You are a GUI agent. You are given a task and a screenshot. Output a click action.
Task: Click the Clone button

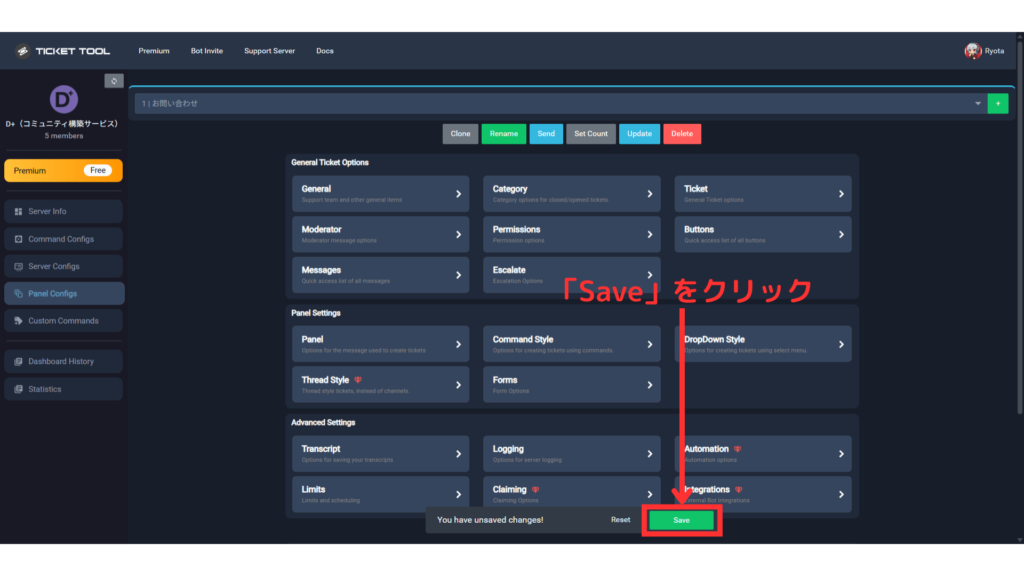tap(460, 134)
